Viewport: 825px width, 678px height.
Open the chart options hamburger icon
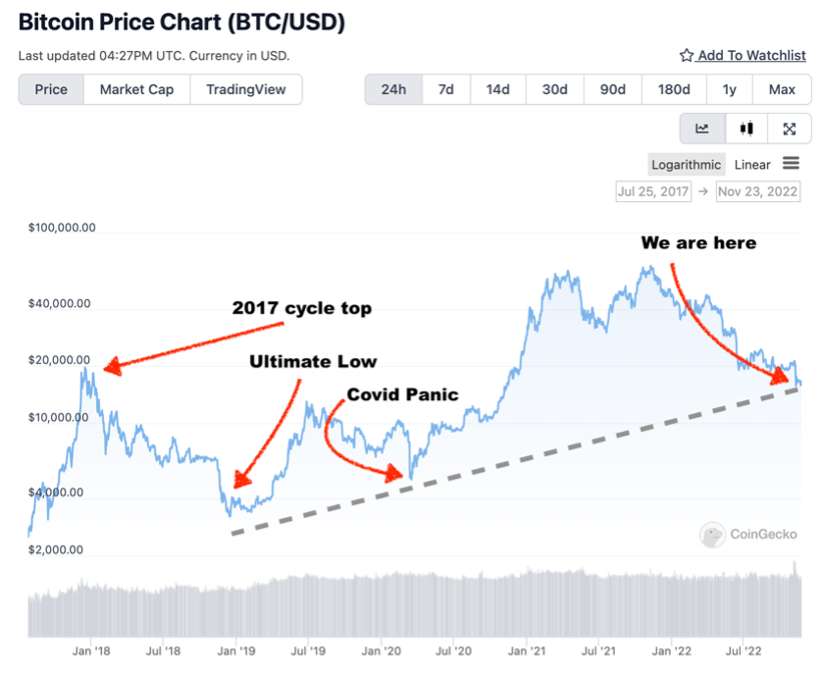[x=790, y=163]
